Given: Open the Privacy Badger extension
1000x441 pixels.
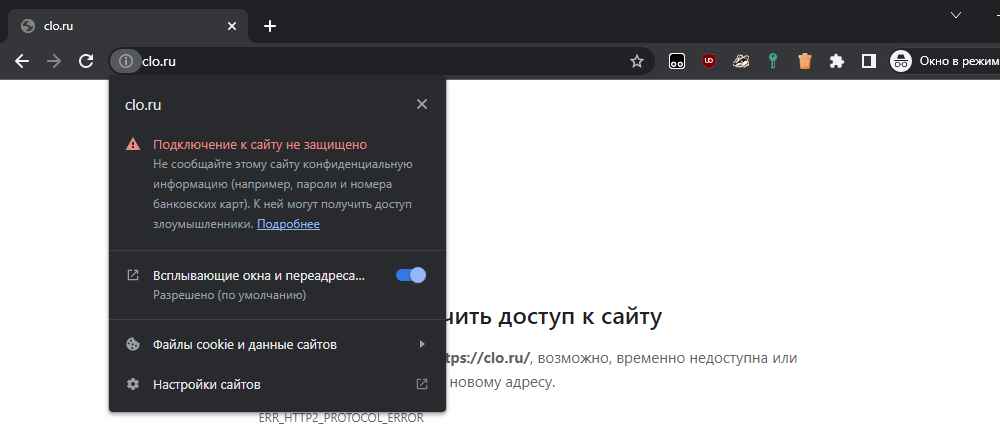Looking at the screenshot, I should coord(741,61).
